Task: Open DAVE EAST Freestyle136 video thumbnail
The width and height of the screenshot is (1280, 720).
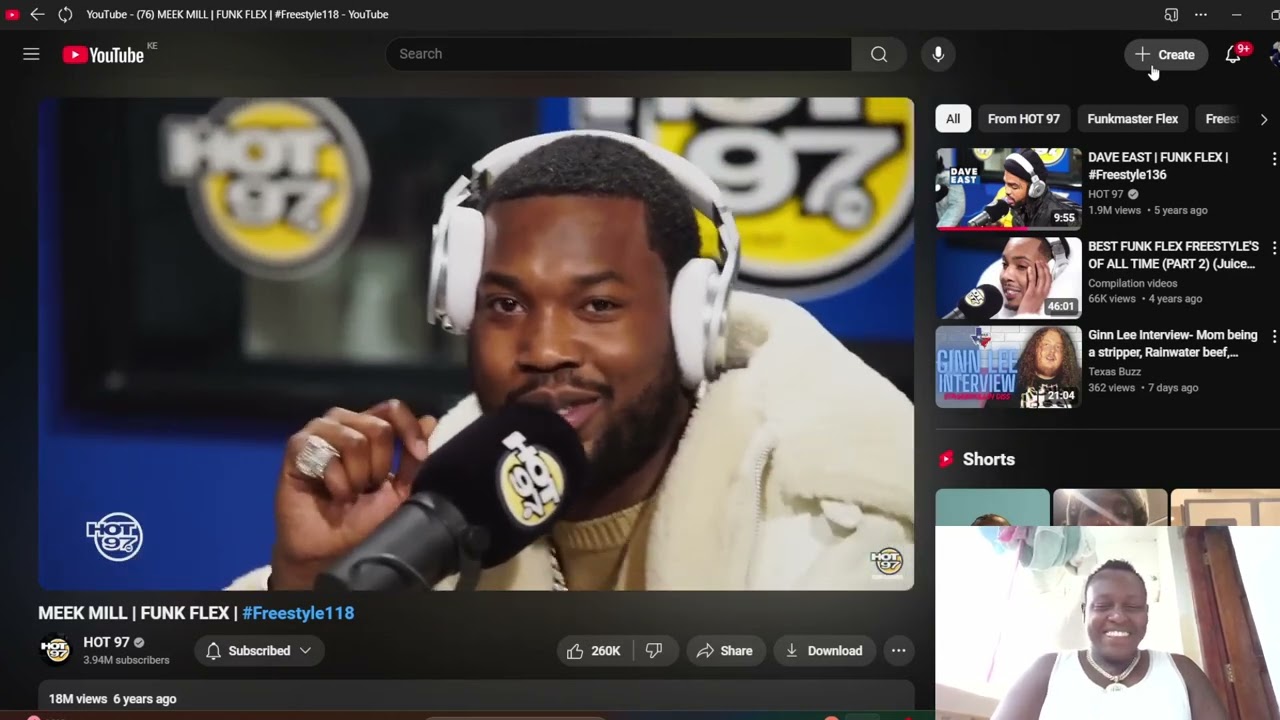Action: [x=1008, y=189]
